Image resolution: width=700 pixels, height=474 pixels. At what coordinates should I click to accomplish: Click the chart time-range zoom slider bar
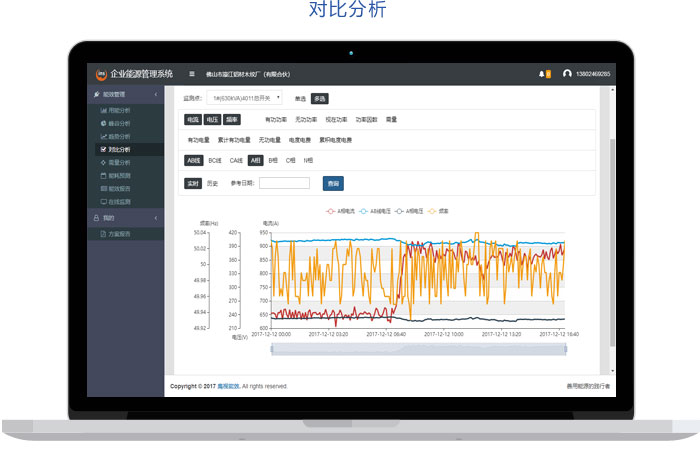[419, 349]
